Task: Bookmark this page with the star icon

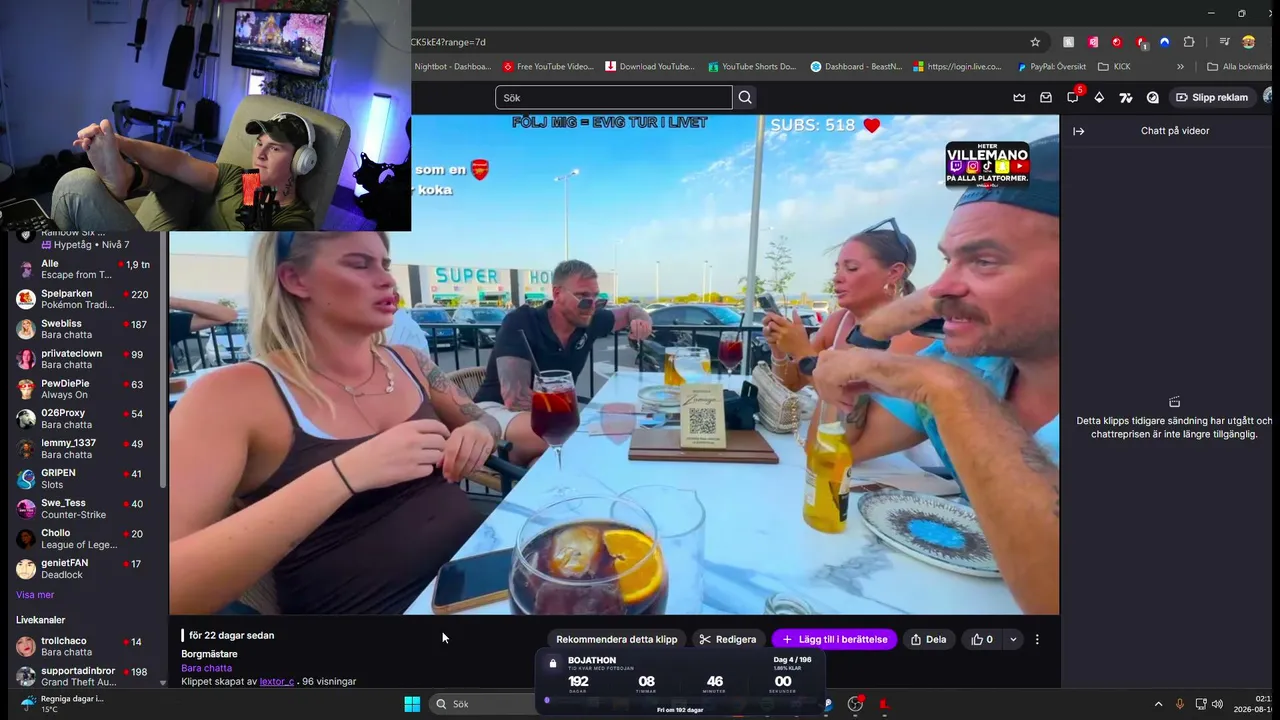Action: pyautogui.click(x=1035, y=42)
